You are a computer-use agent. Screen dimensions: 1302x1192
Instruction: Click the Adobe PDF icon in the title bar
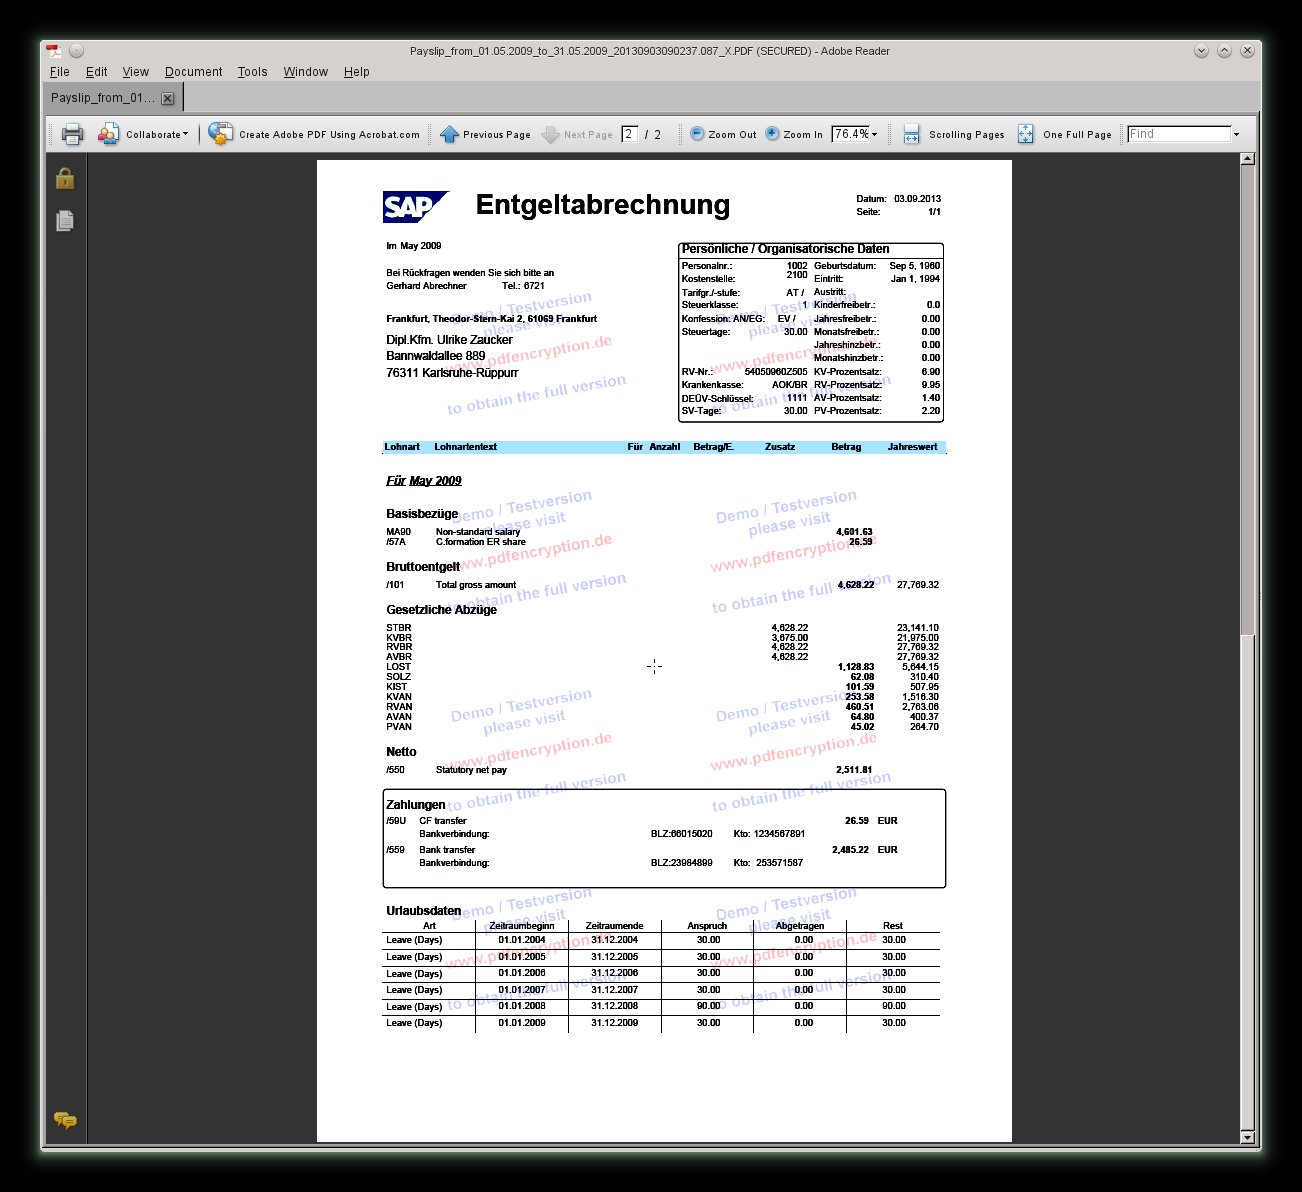click(x=53, y=50)
